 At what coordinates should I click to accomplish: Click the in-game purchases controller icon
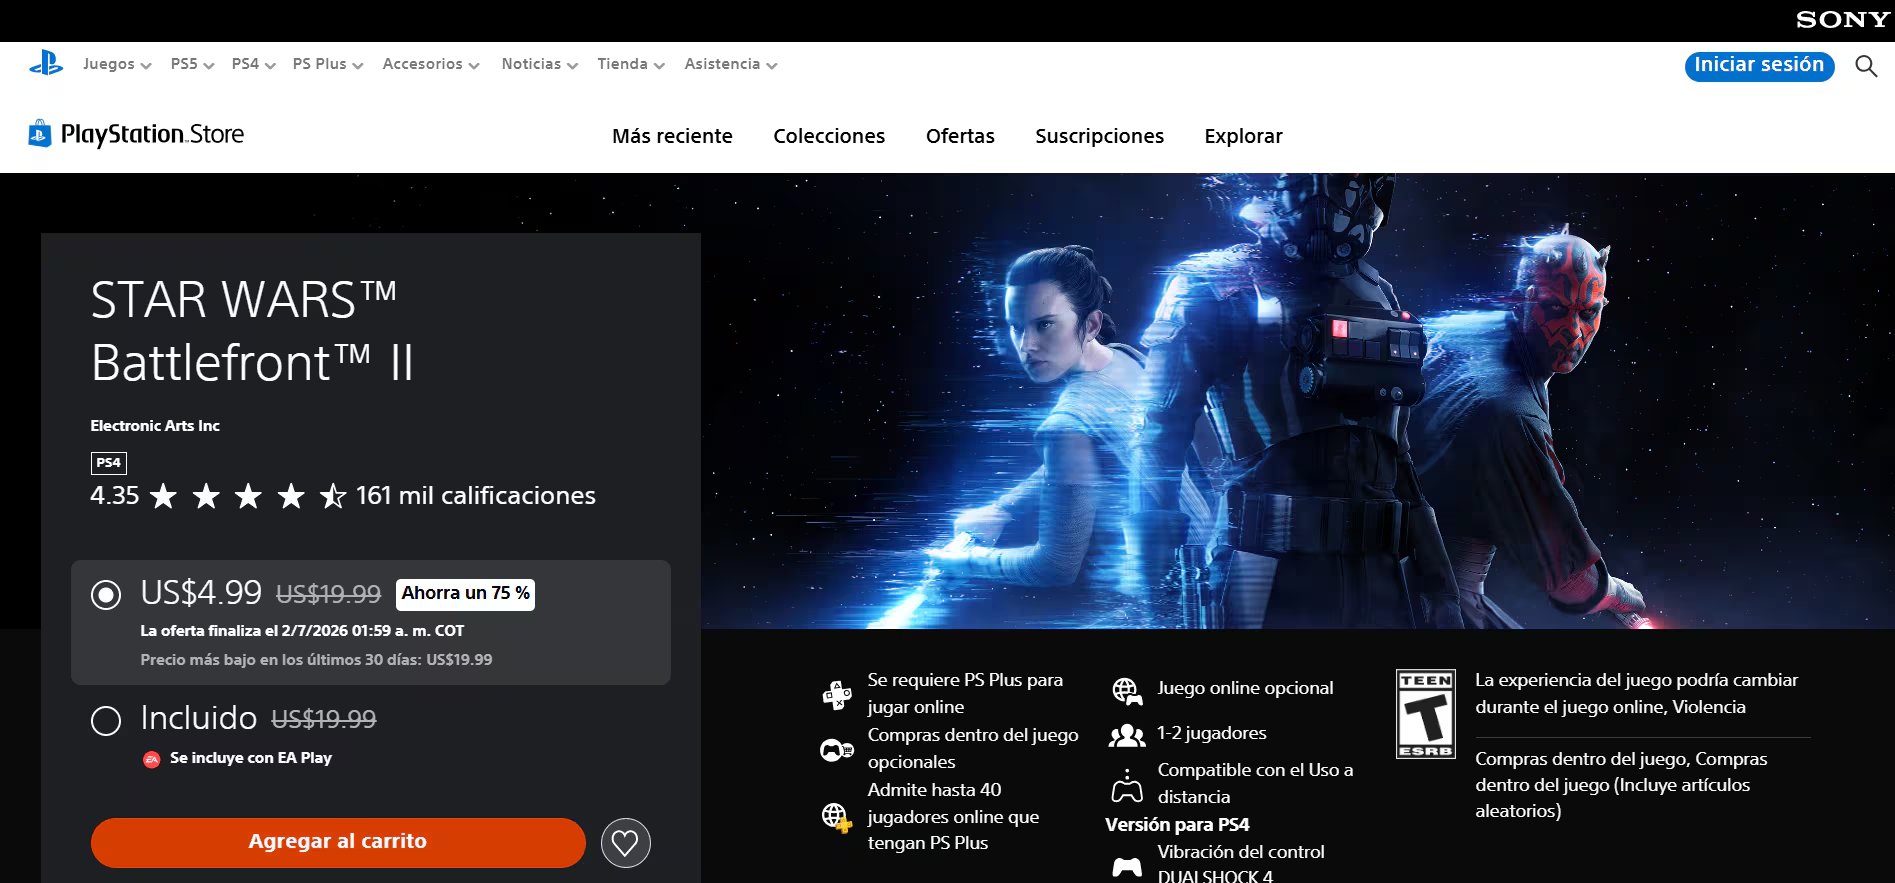point(837,749)
